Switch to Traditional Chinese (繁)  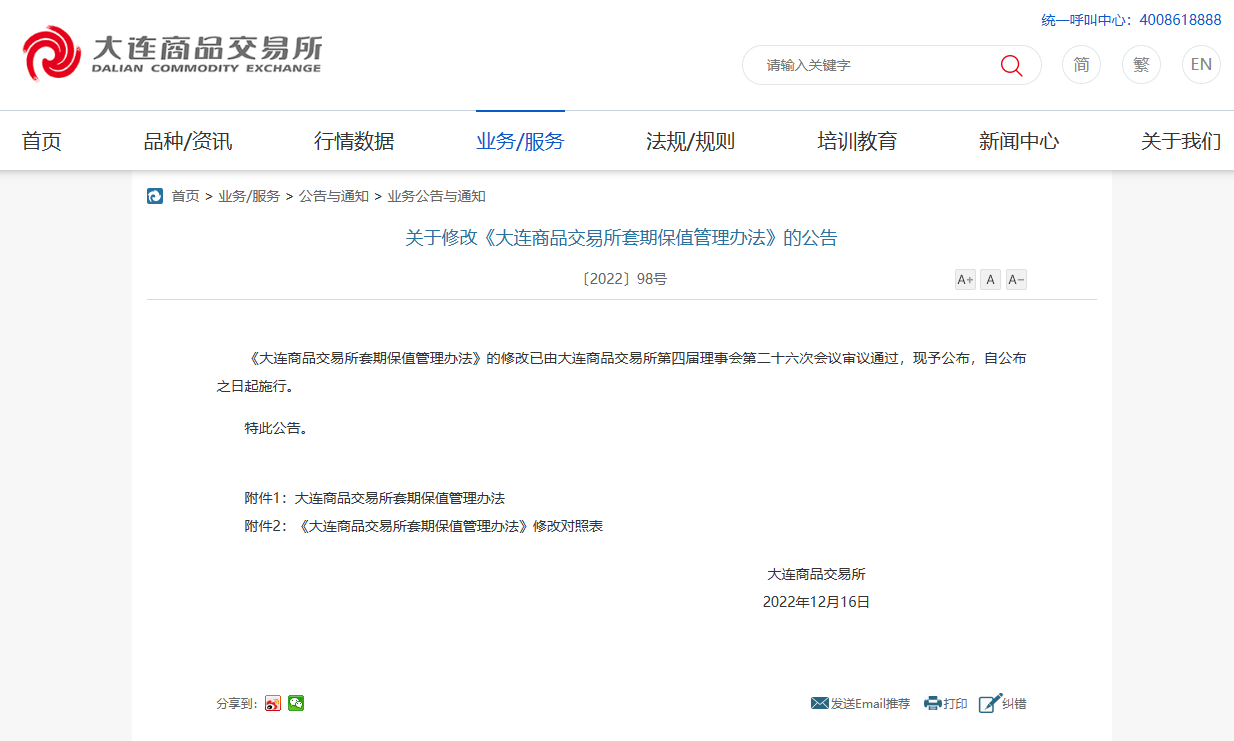pyautogui.click(x=1141, y=65)
